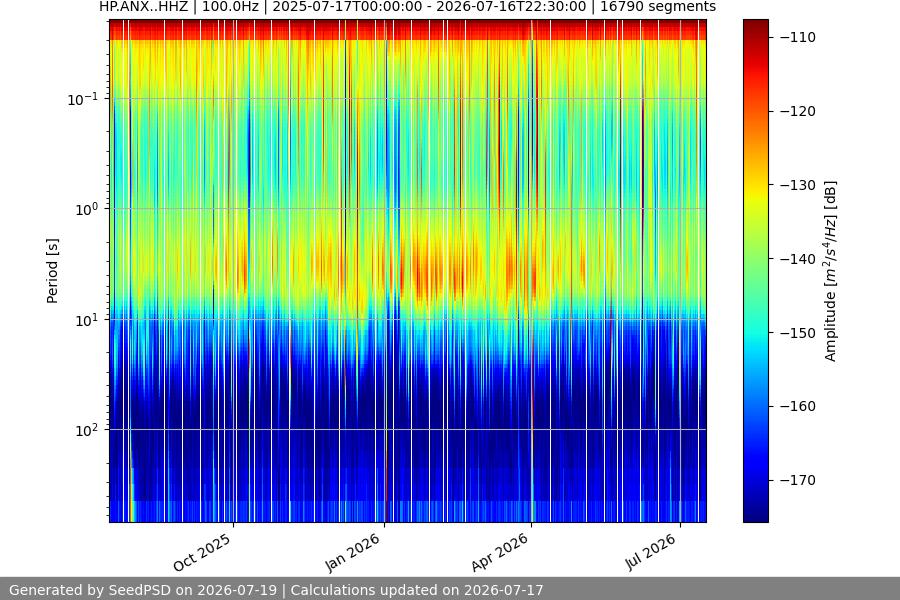The width and height of the screenshot is (900, 600).
Task: Click the '−150' colorbar tick label
Action: [798, 332]
